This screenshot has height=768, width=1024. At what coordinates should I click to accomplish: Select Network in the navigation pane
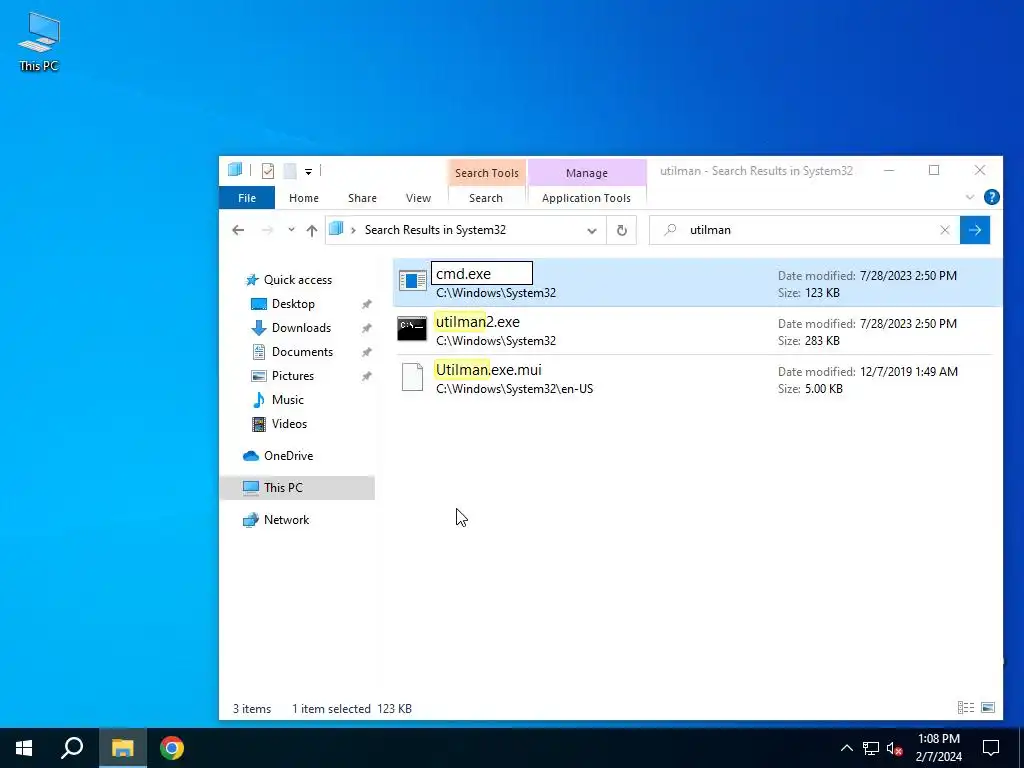tap(286, 520)
